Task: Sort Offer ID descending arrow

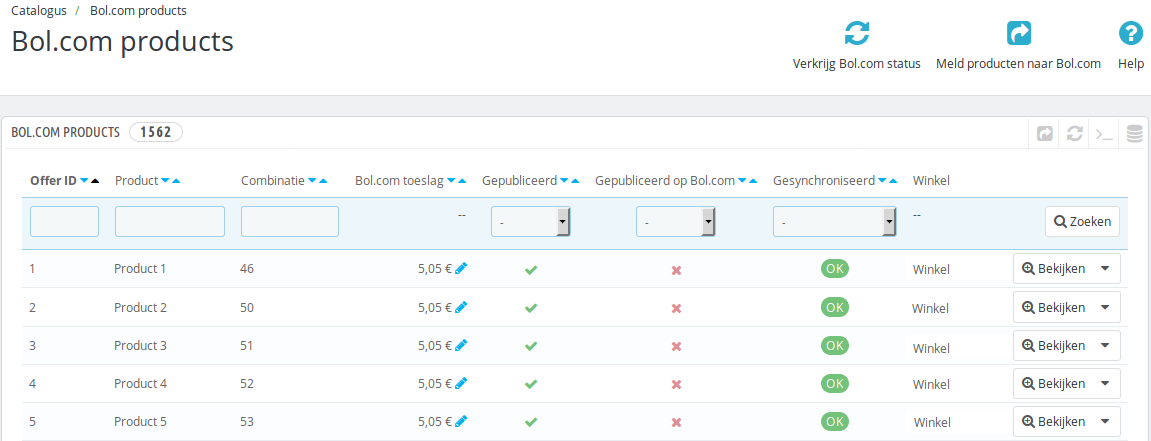Action: (84, 181)
